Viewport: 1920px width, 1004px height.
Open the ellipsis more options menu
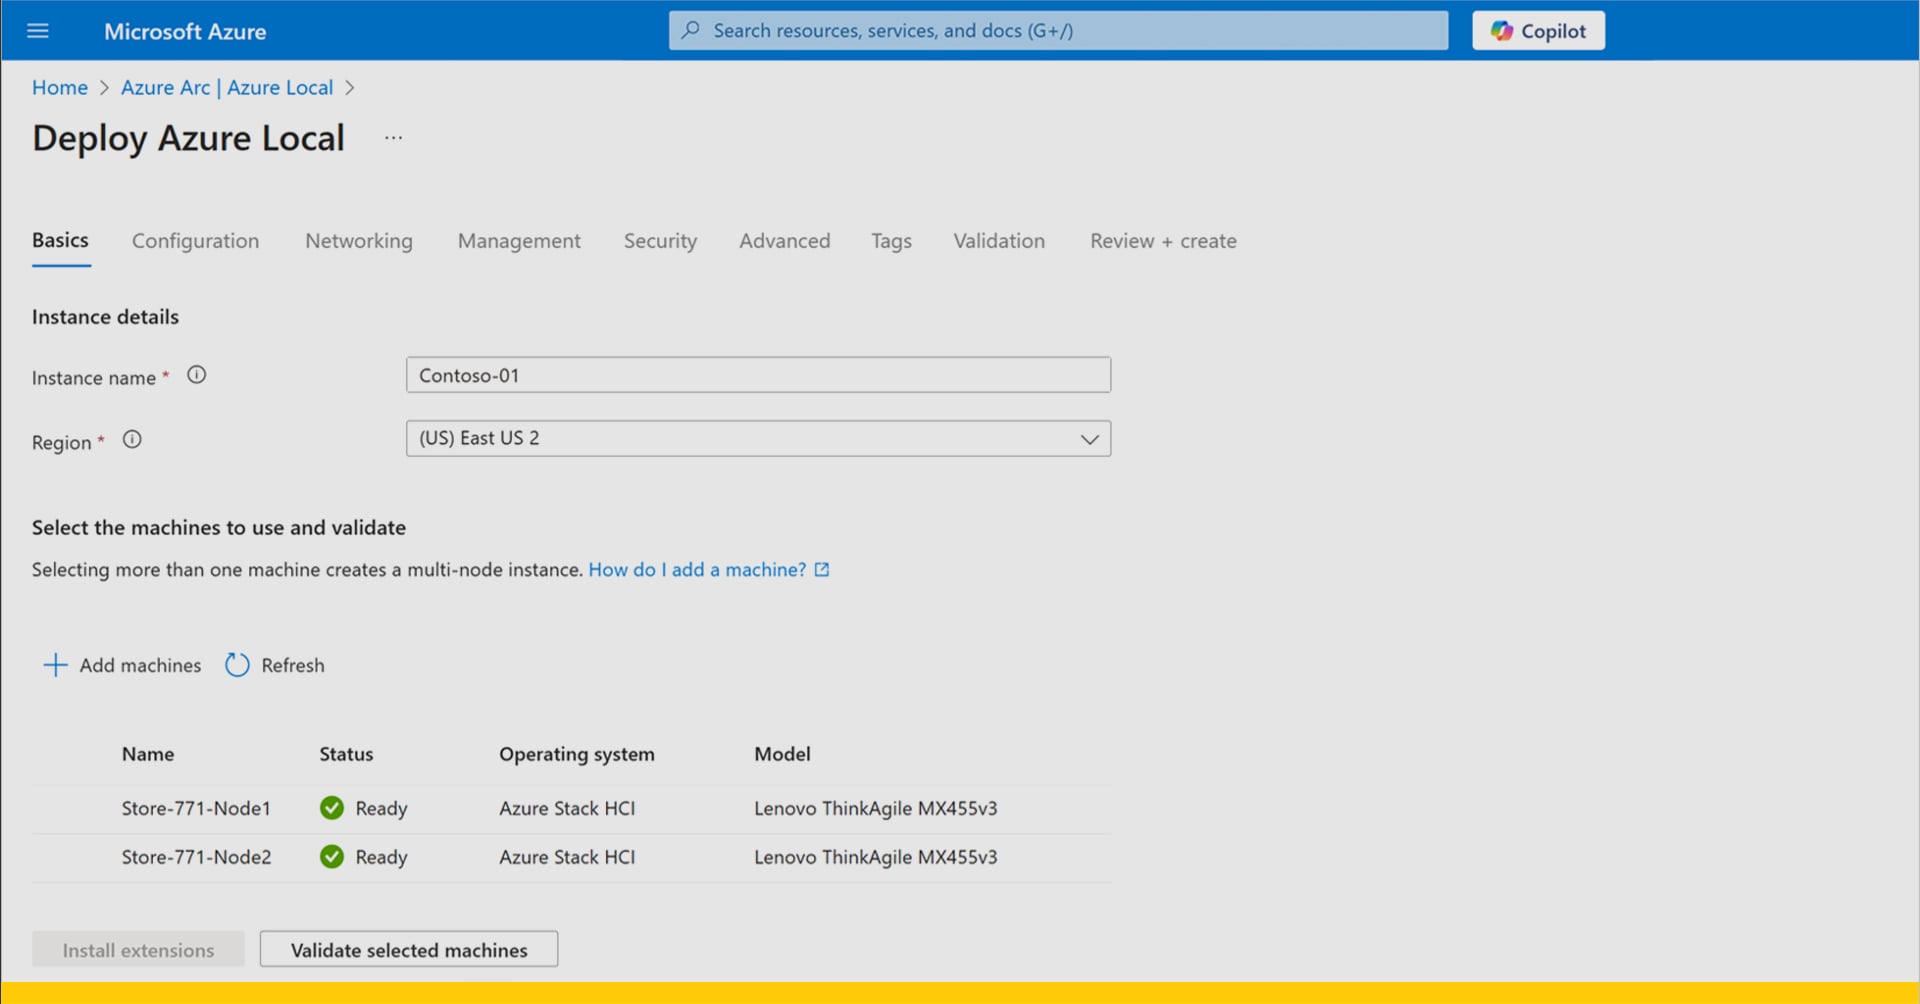click(x=393, y=138)
